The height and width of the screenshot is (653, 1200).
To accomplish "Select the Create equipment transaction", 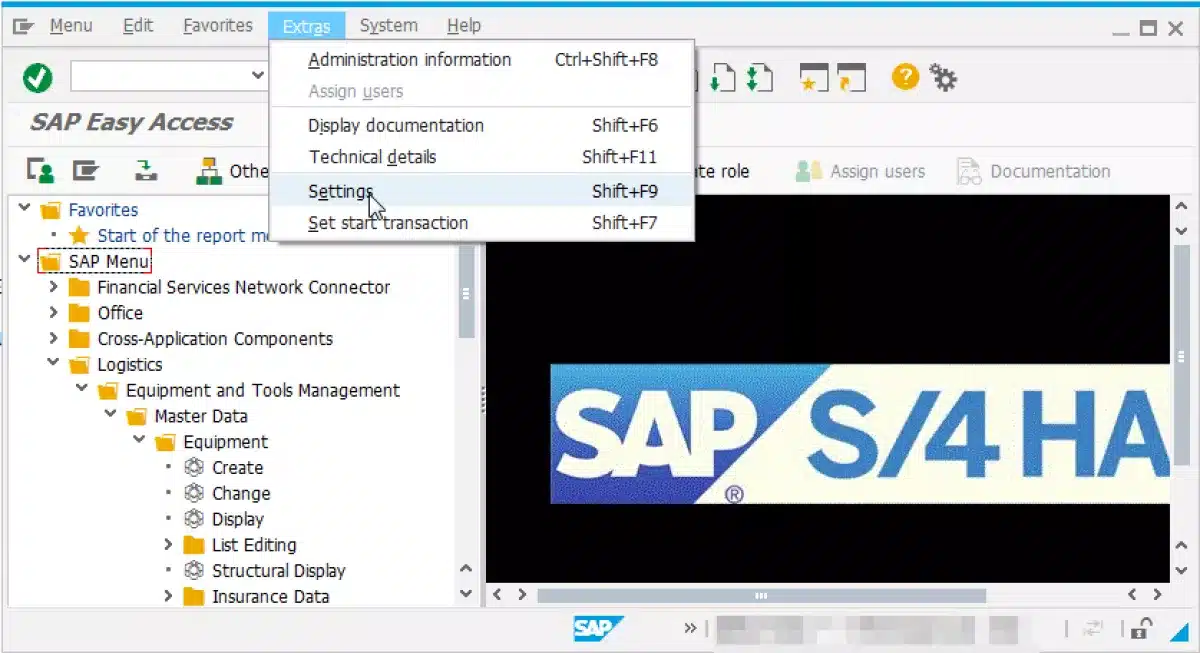I will (x=237, y=468).
